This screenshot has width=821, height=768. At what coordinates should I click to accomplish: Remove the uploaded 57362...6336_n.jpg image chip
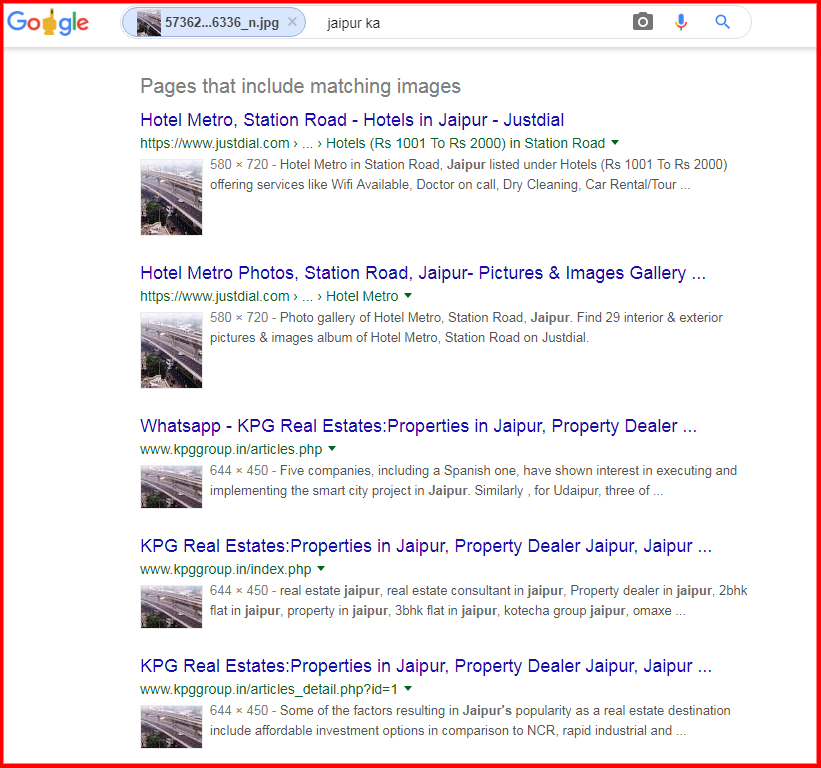[x=292, y=22]
